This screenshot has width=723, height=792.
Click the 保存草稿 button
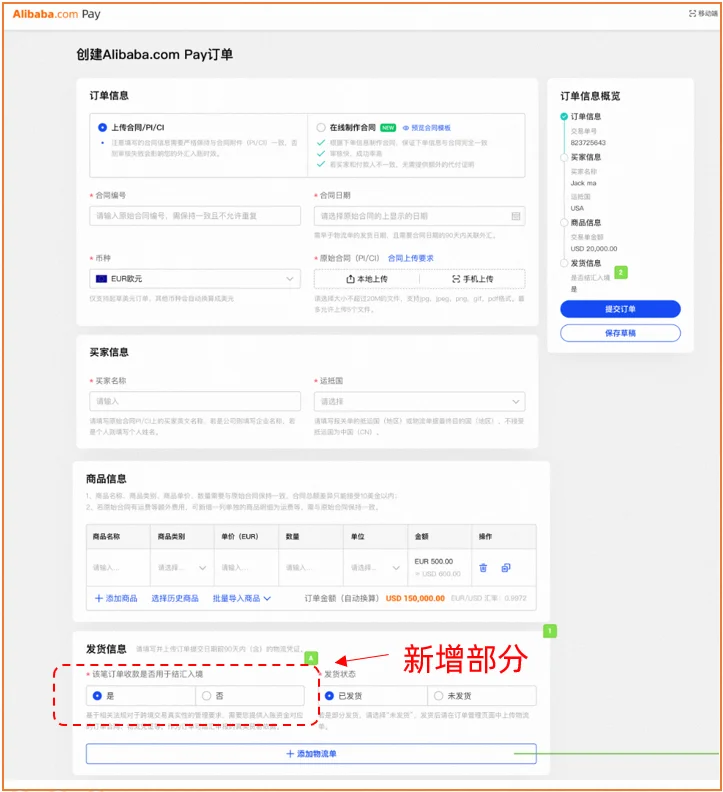[x=620, y=333]
